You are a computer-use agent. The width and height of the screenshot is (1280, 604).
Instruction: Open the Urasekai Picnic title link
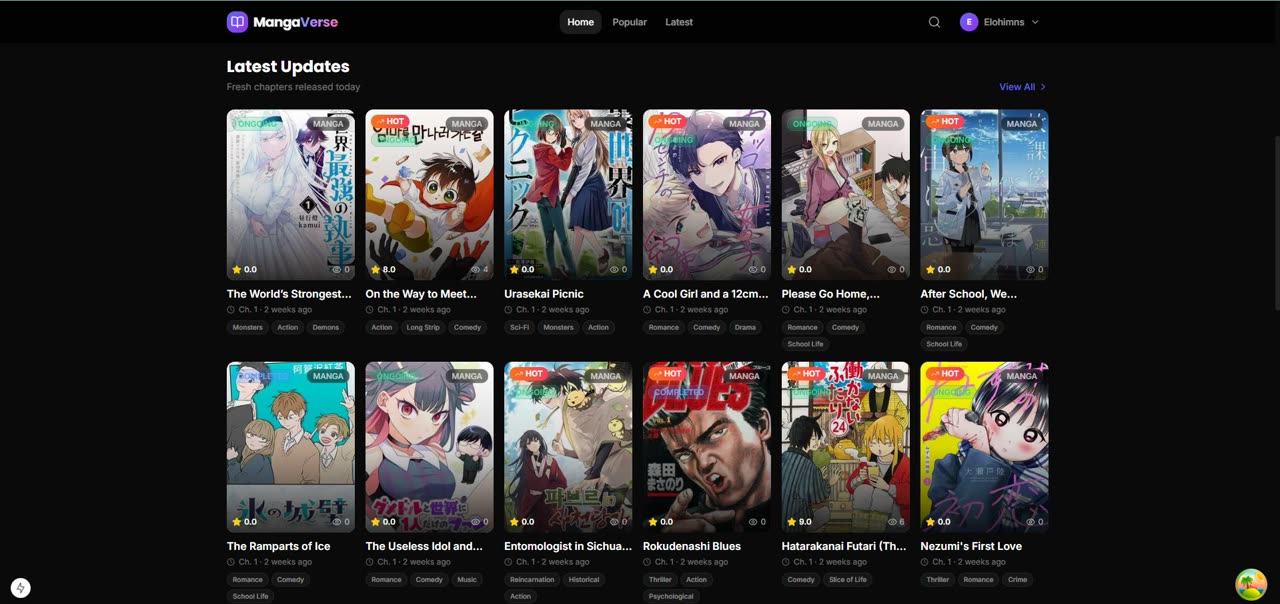(544, 294)
